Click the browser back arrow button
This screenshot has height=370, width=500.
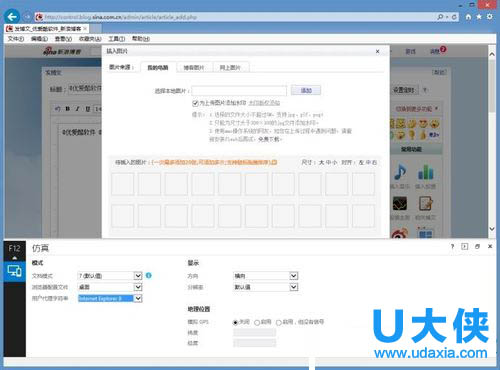click(12, 16)
